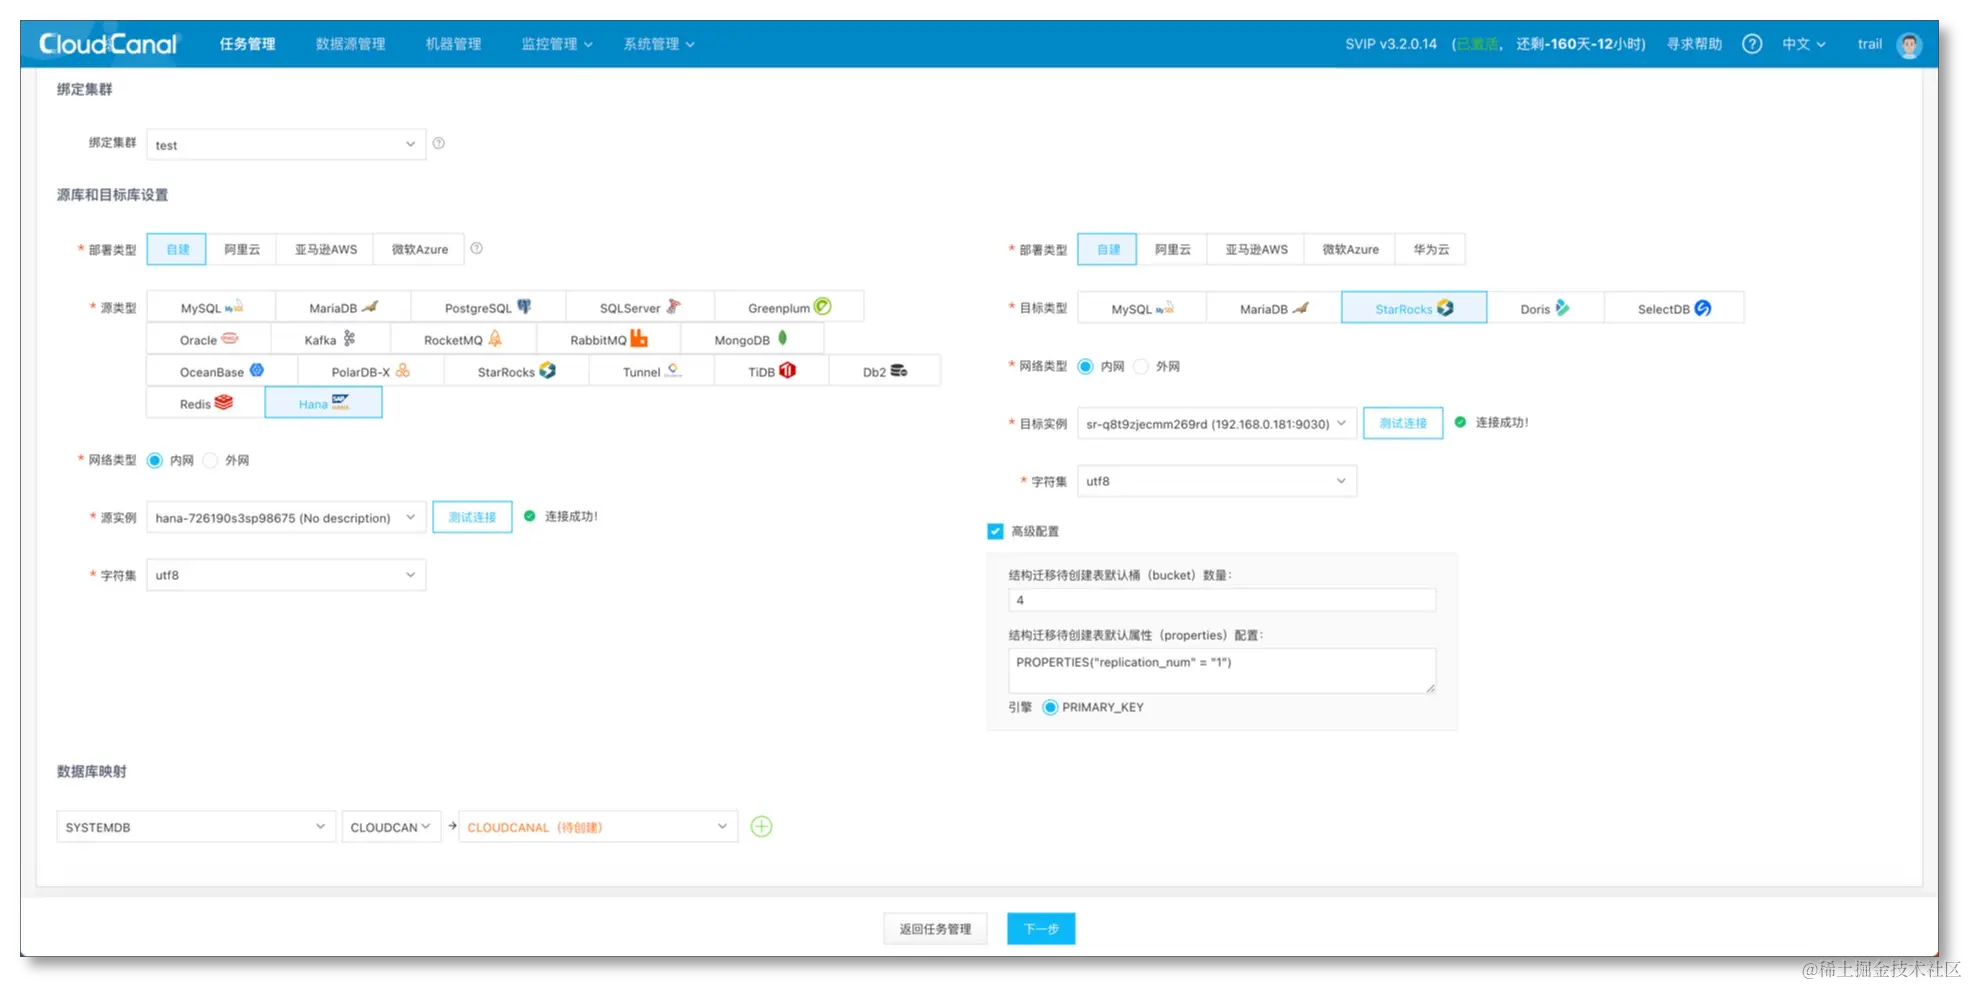Toggle the 高级配置 checkbox
The width and height of the screenshot is (1968, 986).
(x=995, y=531)
